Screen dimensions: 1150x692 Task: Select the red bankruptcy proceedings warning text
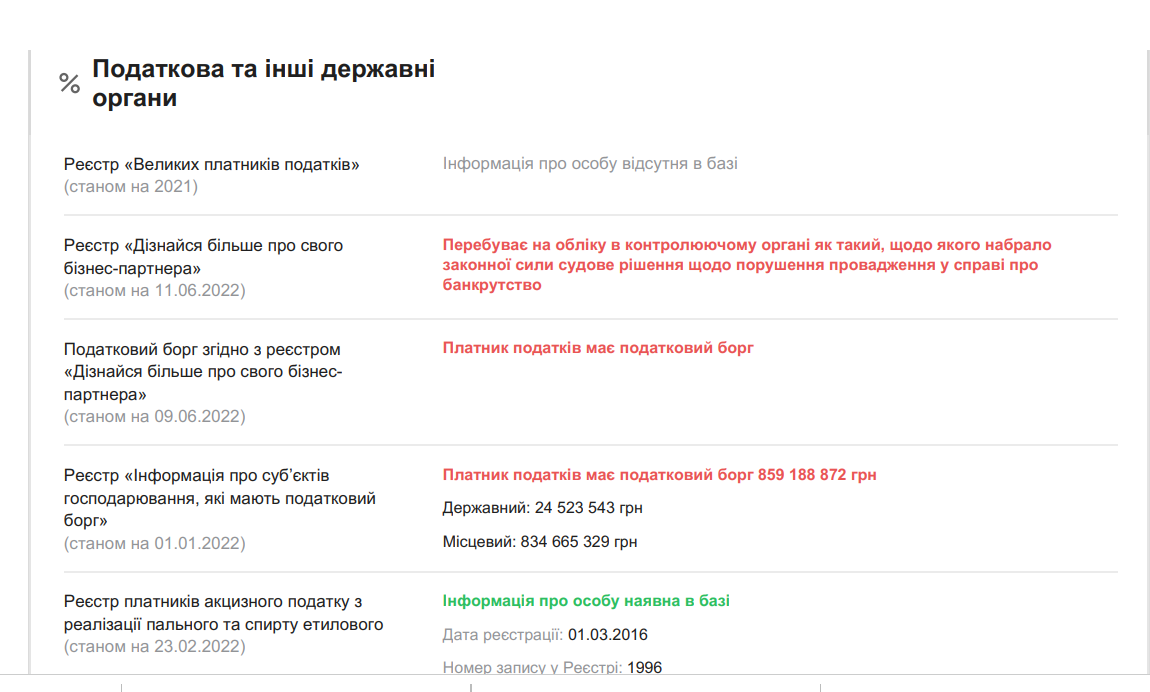pos(746,265)
